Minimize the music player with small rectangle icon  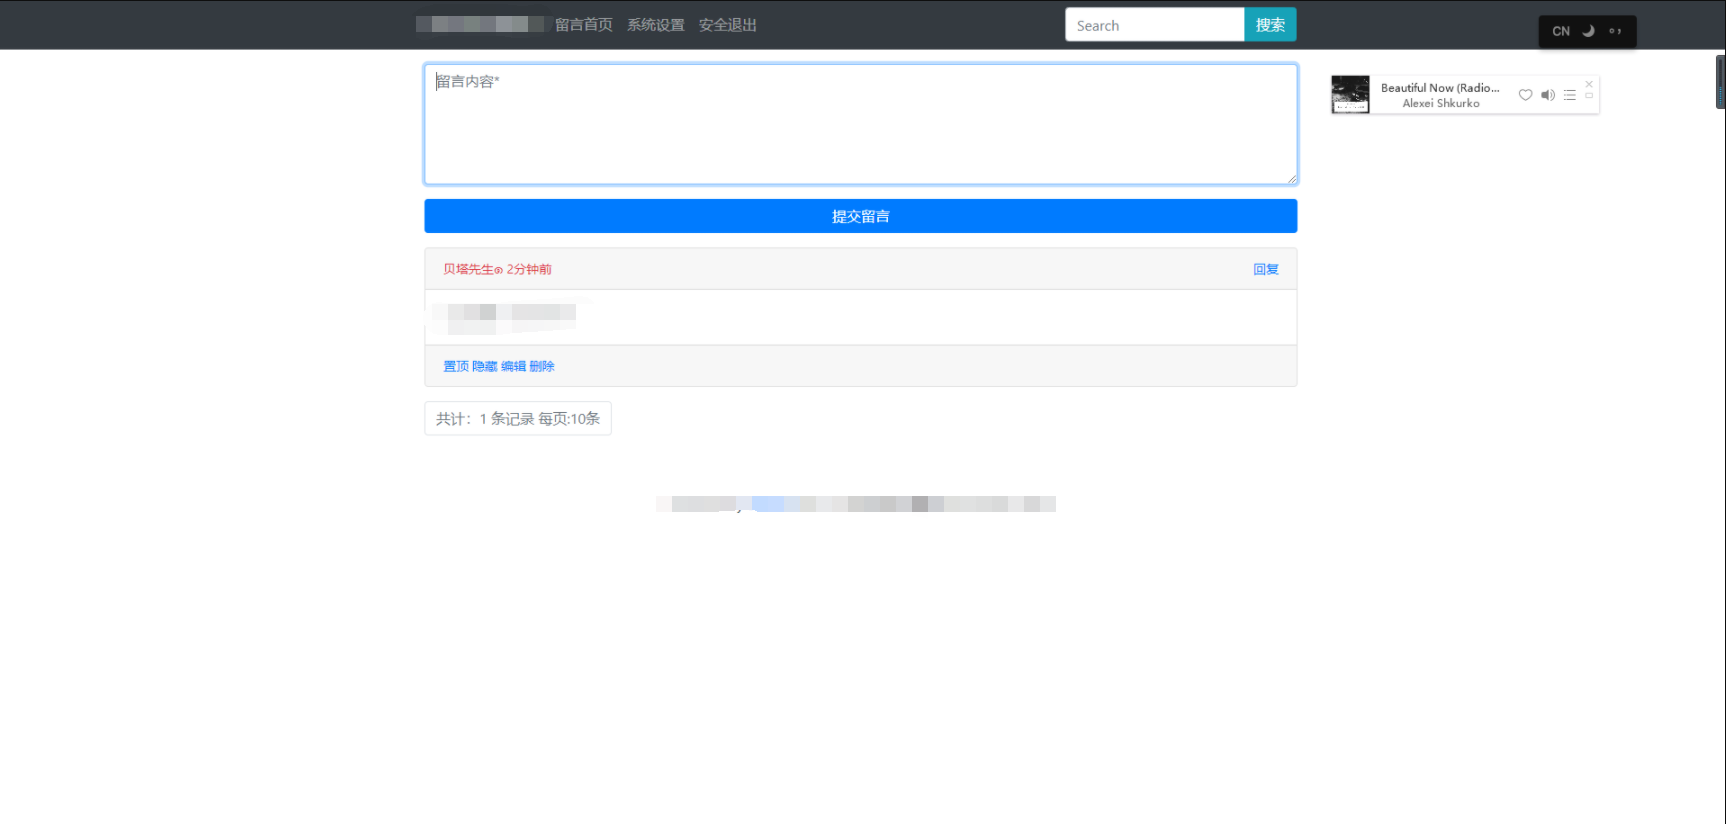[1589, 96]
